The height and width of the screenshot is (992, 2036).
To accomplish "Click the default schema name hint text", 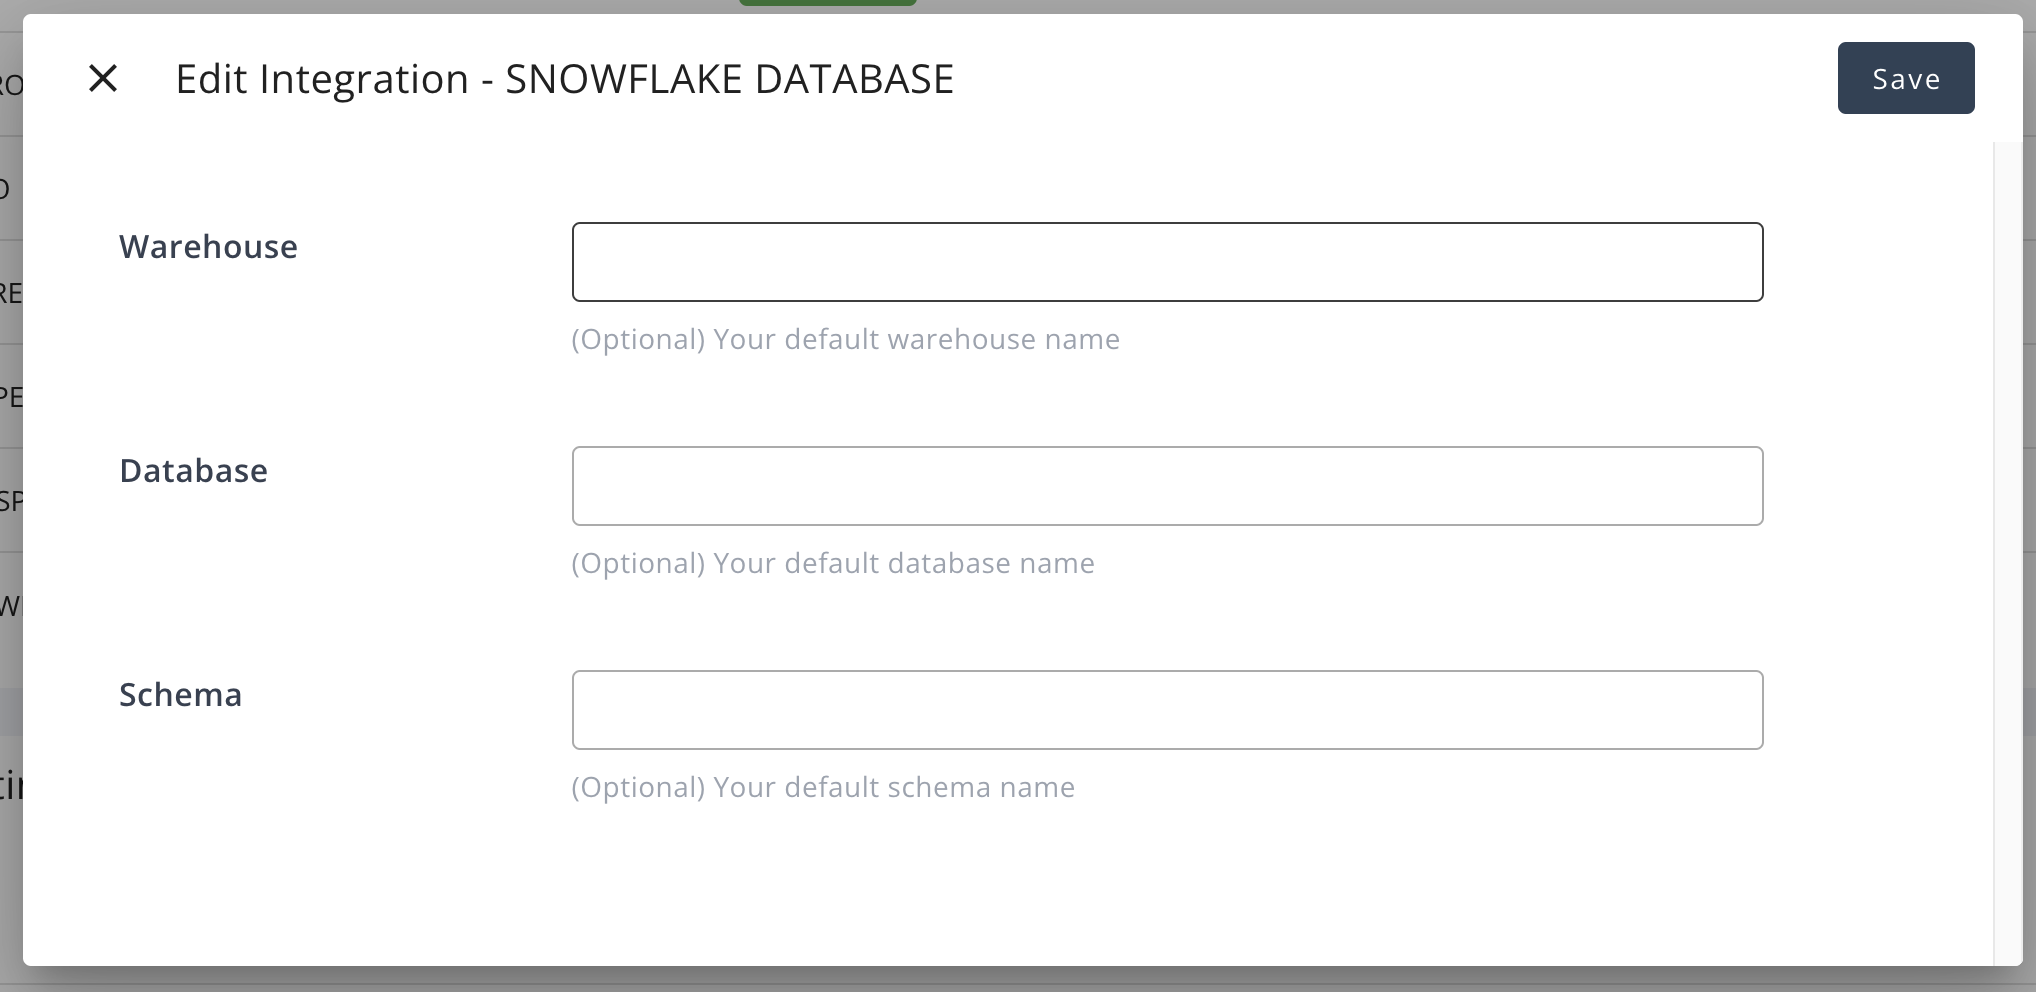I will pos(822,788).
